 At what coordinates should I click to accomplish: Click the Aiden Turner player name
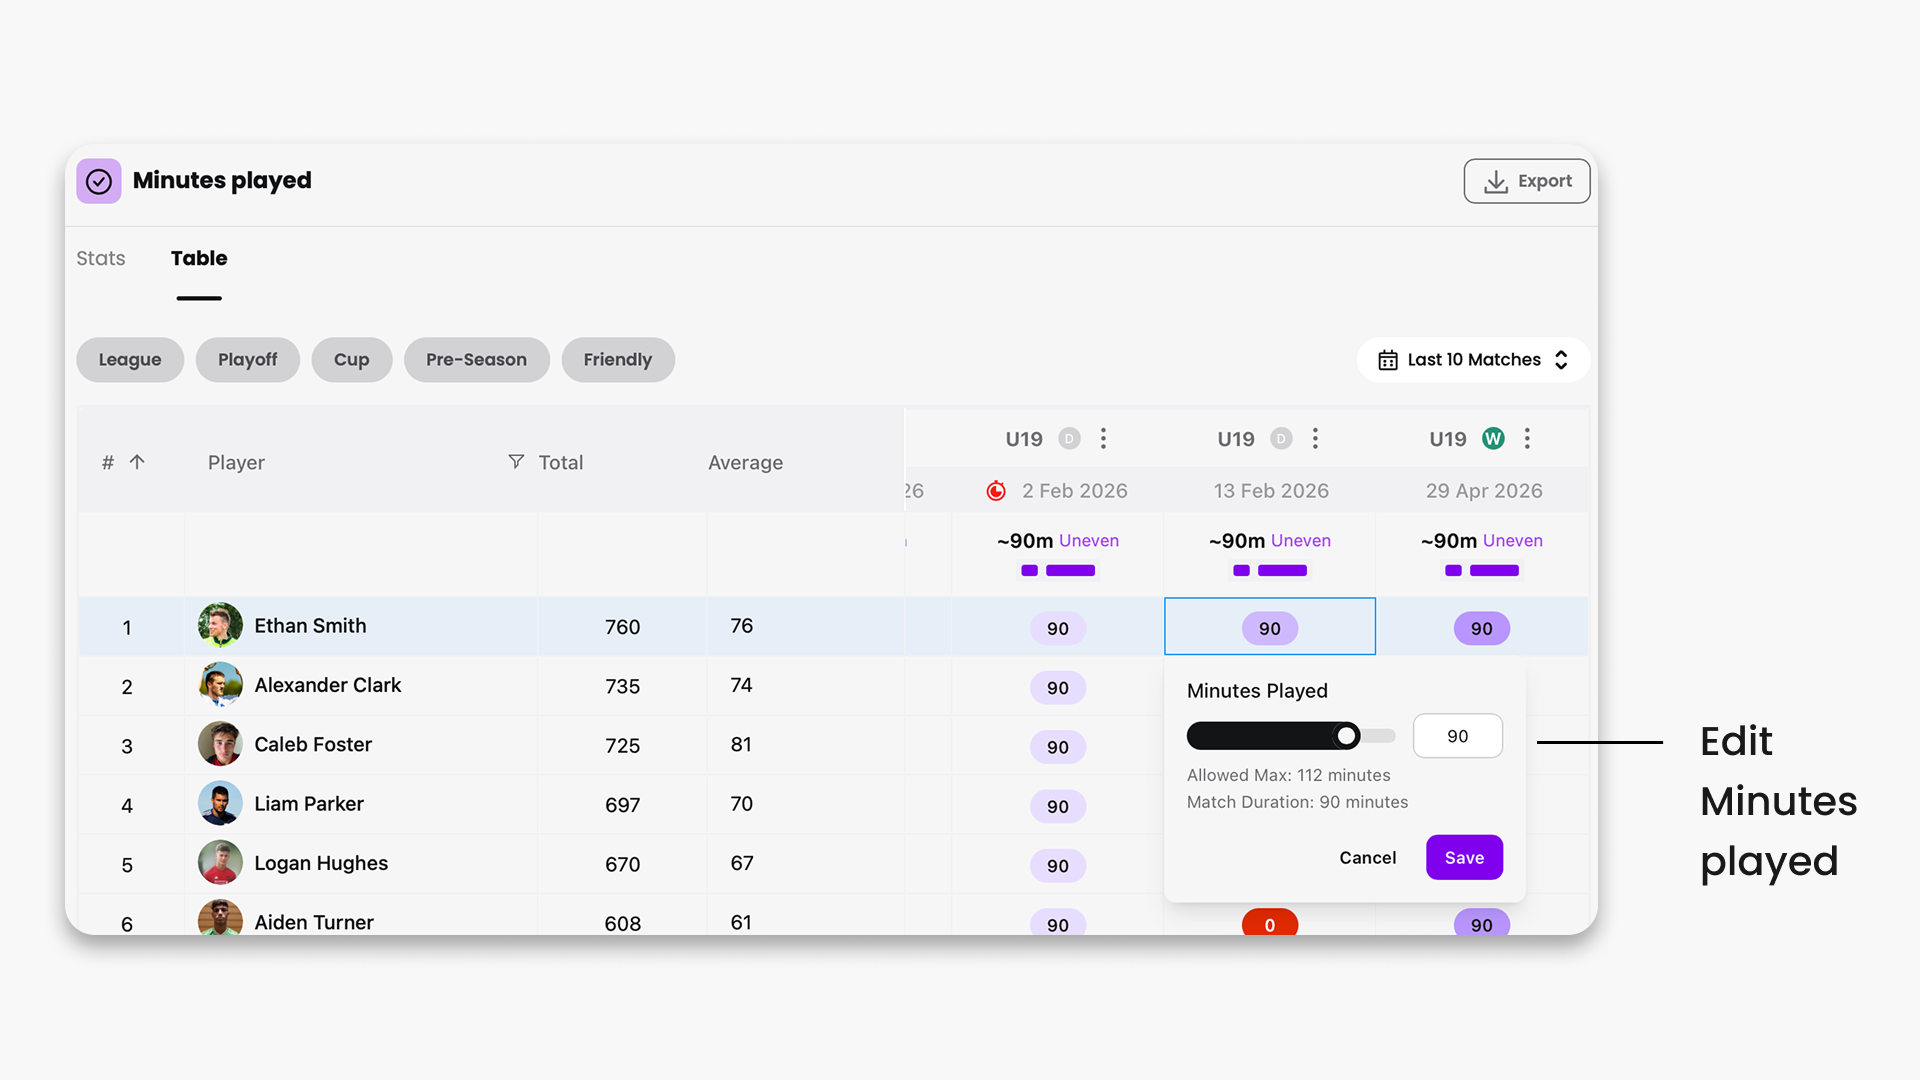[x=314, y=922]
